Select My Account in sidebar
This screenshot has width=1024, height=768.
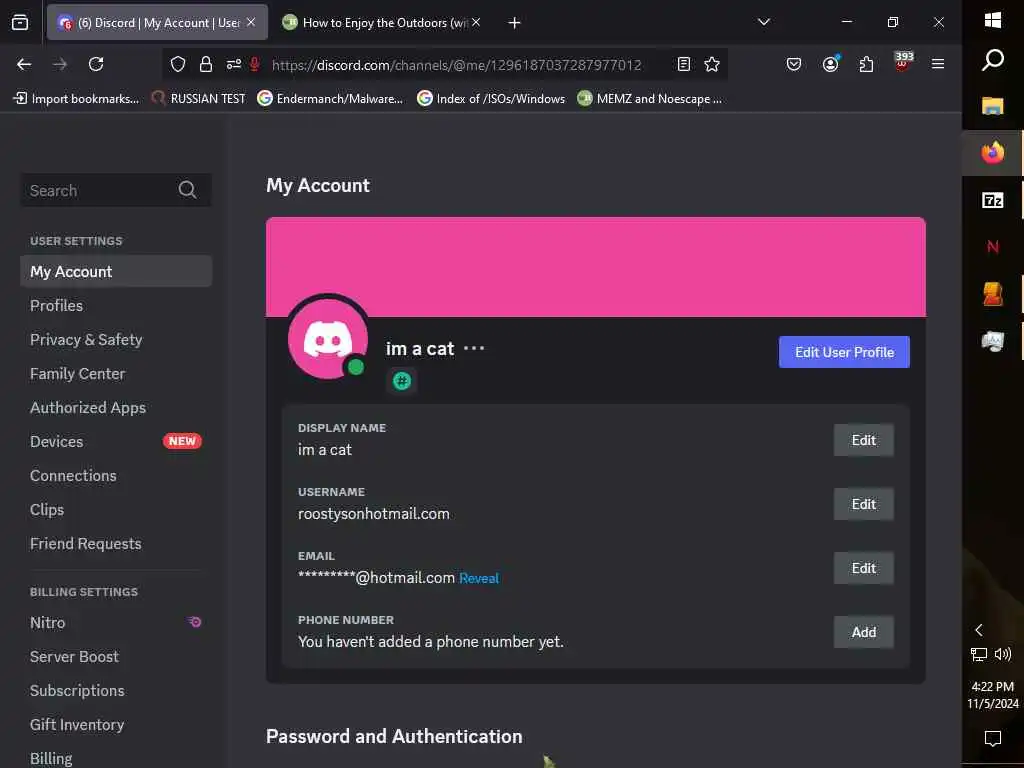coord(116,272)
